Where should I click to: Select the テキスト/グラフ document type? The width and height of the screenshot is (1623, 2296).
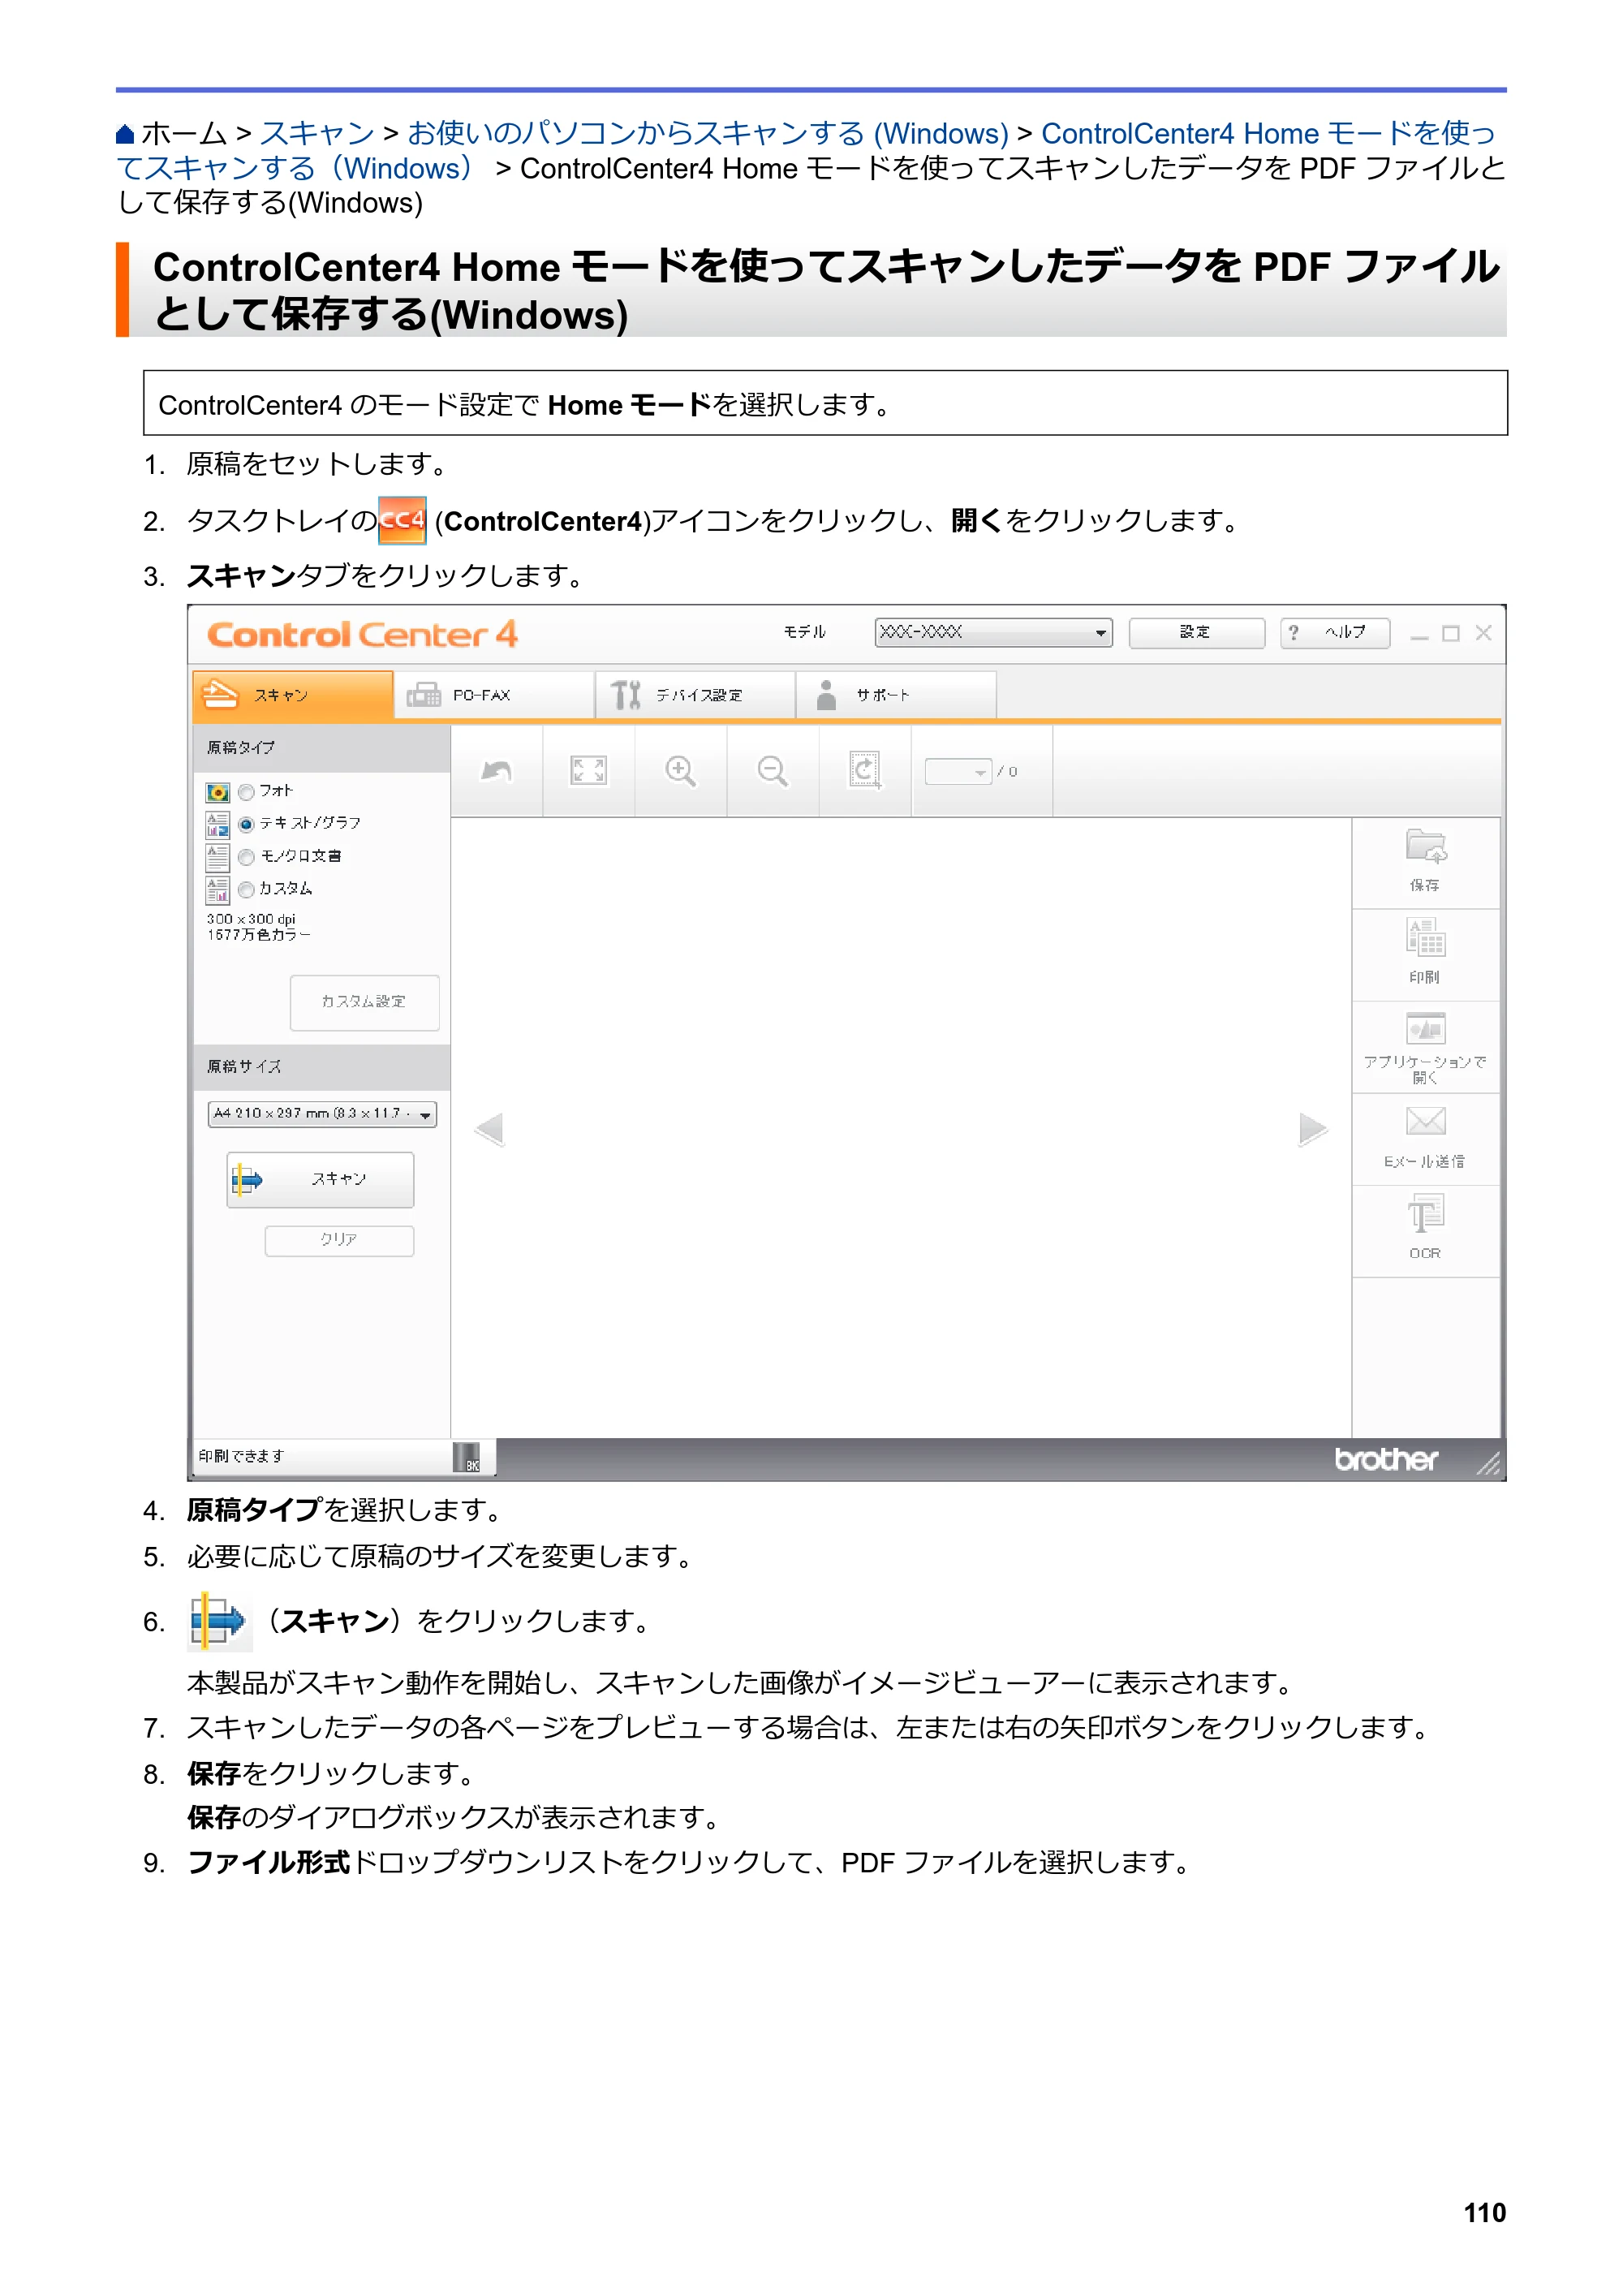[x=247, y=825]
